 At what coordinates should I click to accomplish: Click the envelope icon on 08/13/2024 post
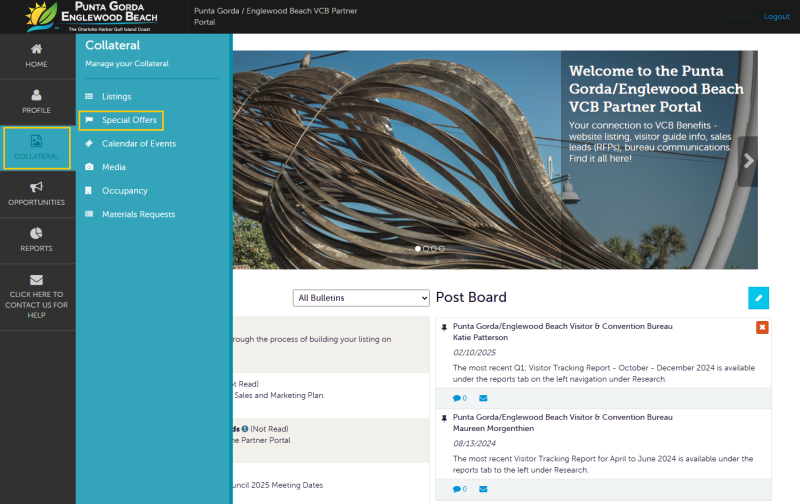coord(483,489)
